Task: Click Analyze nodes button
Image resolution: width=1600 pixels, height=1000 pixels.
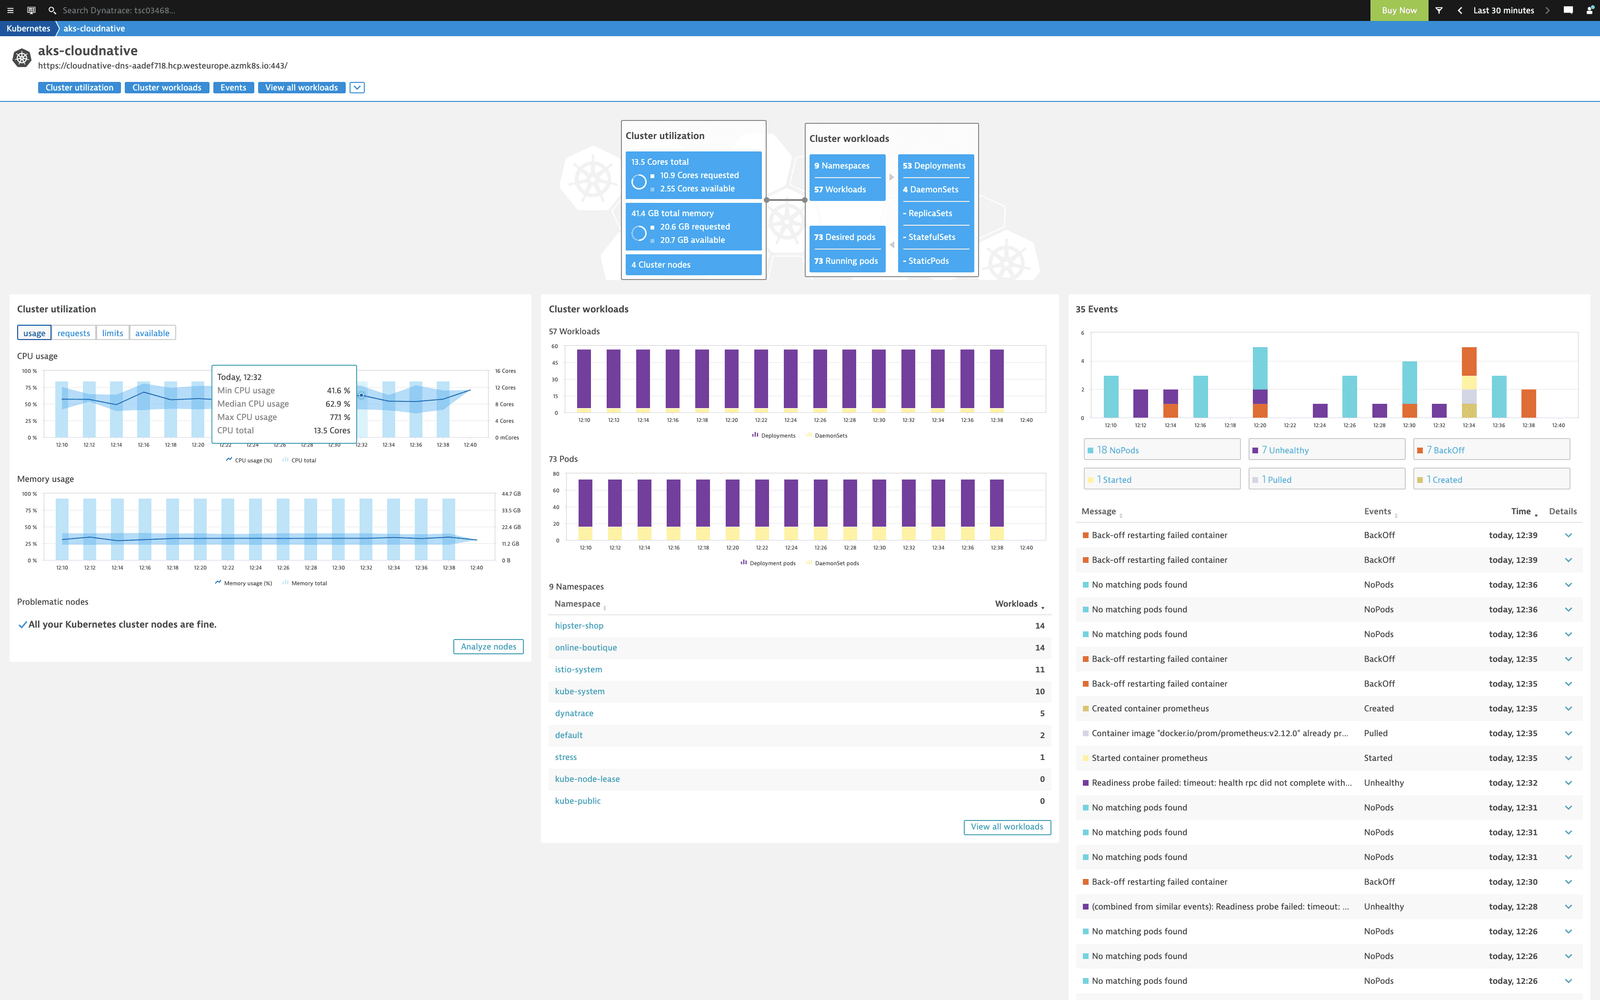Action: (x=488, y=647)
